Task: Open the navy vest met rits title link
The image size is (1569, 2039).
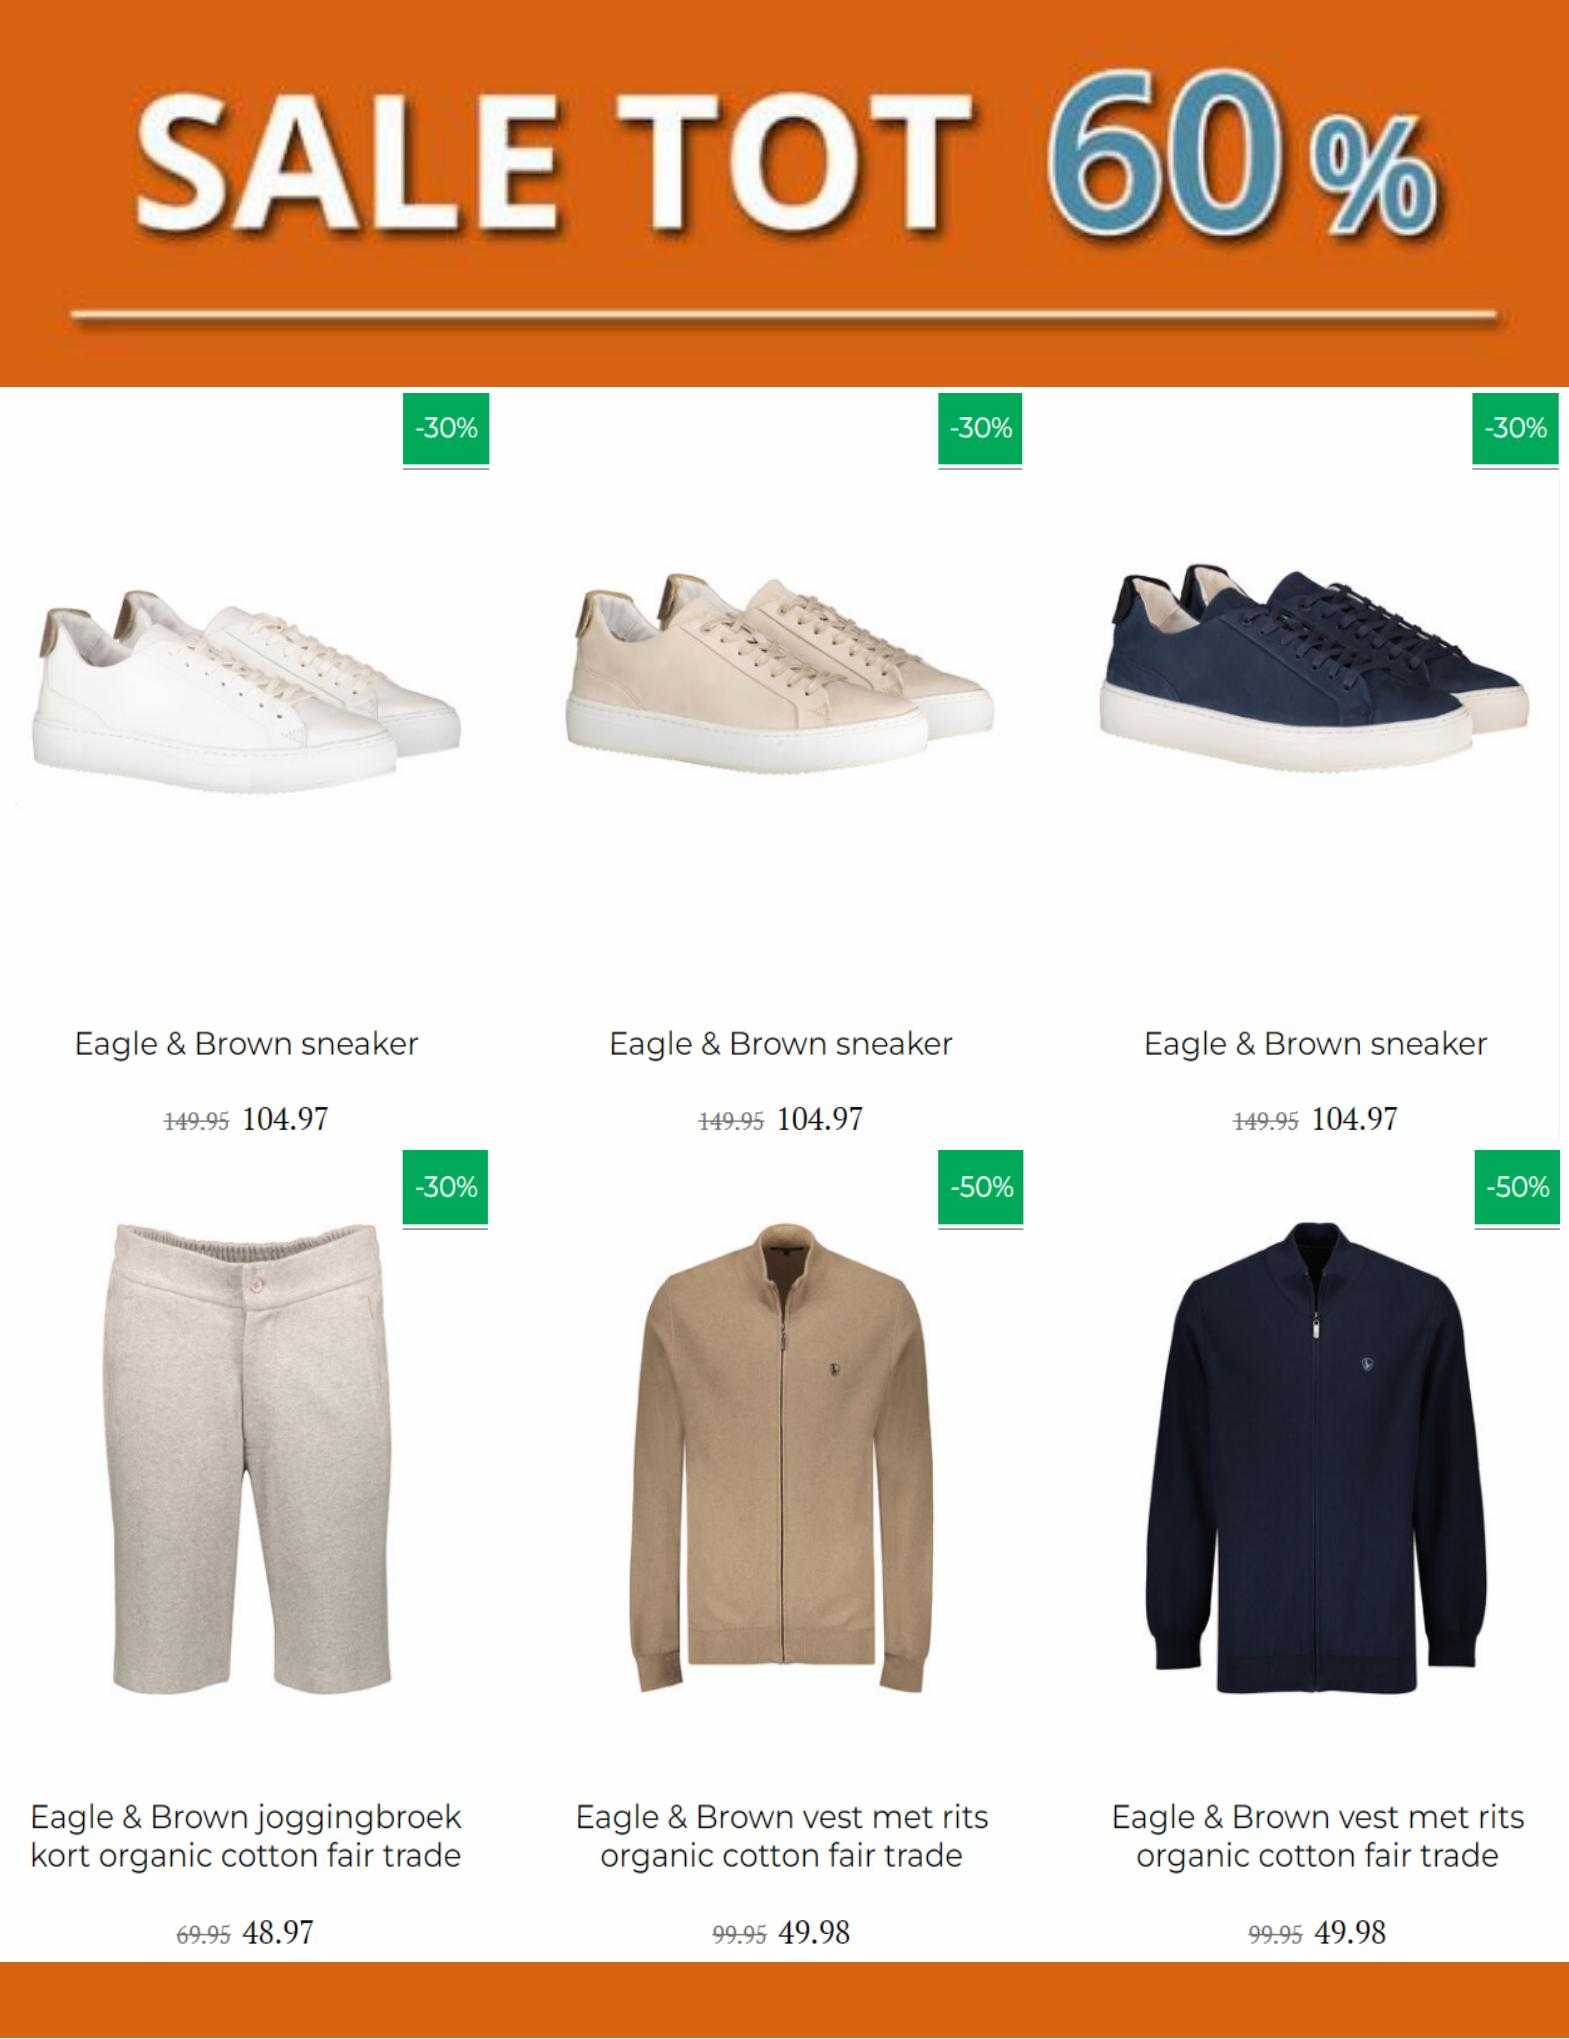Action: [1317, 1836]
